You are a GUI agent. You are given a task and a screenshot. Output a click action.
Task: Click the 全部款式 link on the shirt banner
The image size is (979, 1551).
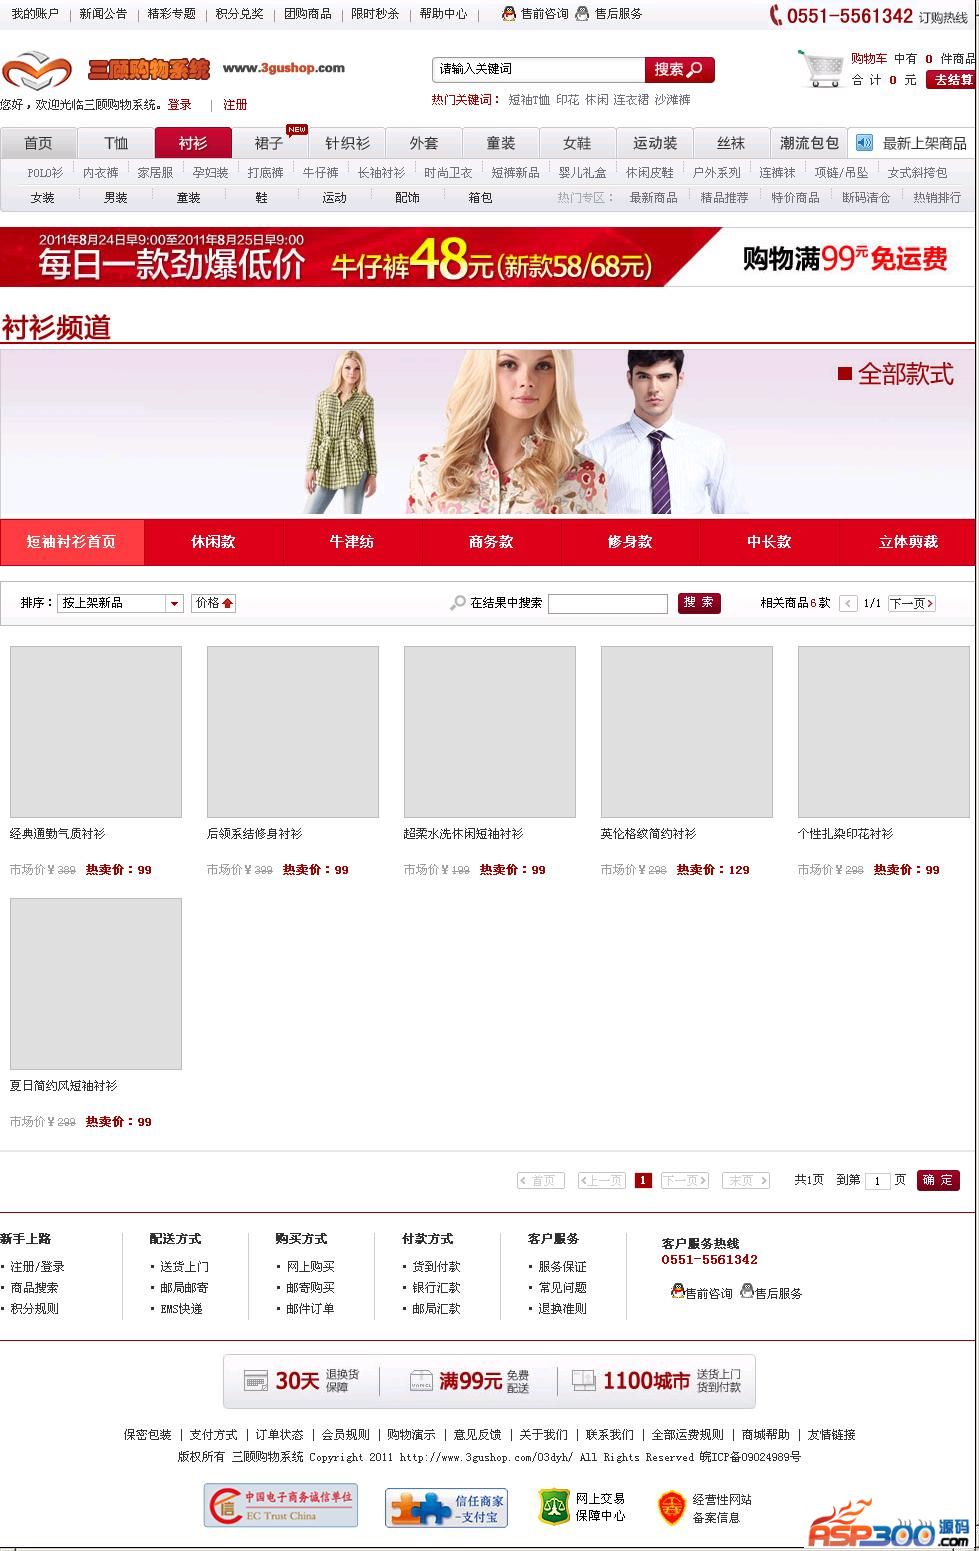point(896,374)
